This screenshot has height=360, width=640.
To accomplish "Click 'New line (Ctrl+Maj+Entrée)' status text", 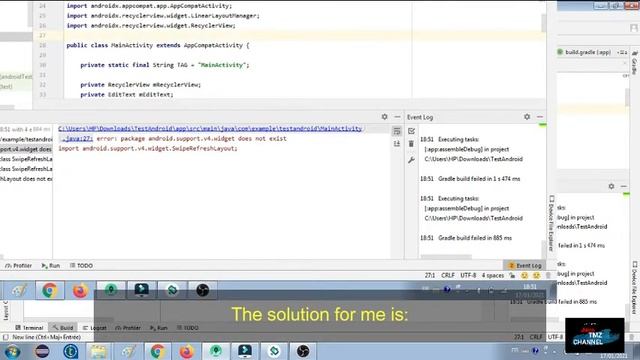I will tap(47, 337).
